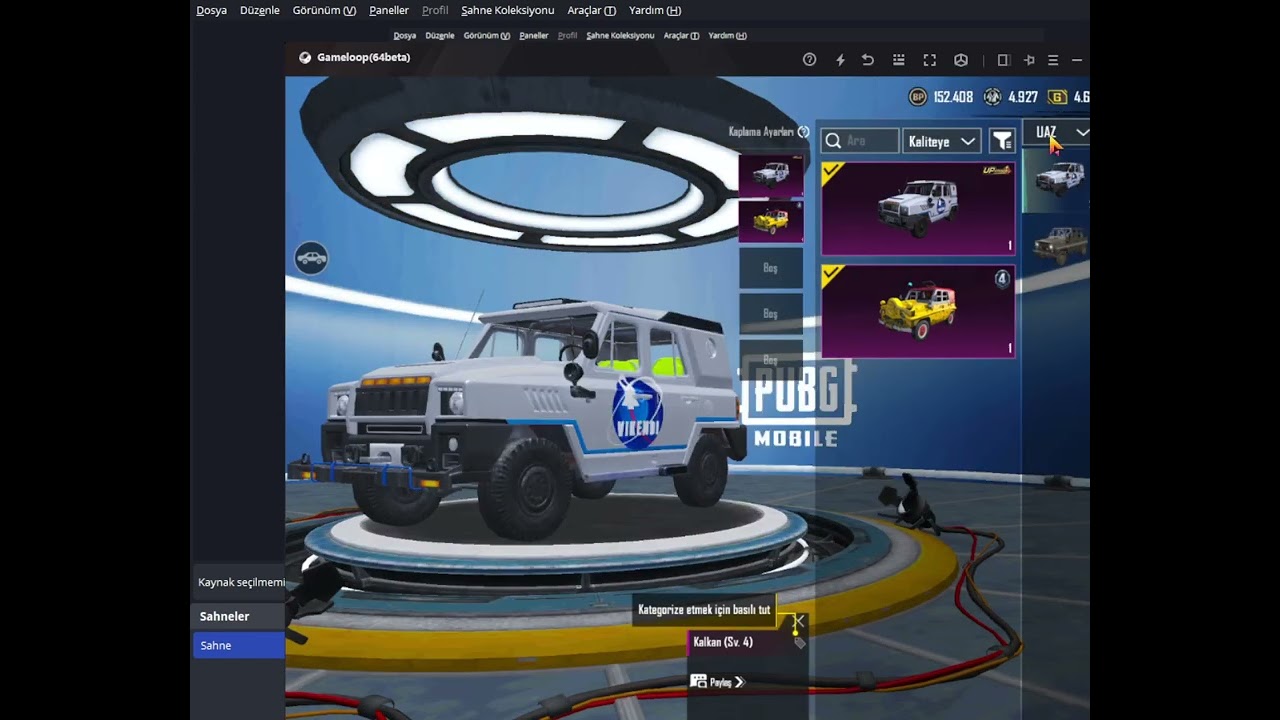Image resolution: width=1280 pixels, height=720 pixels.
Task: Expand the Kaliteye sort dropdown
Action: coord(942,141)
